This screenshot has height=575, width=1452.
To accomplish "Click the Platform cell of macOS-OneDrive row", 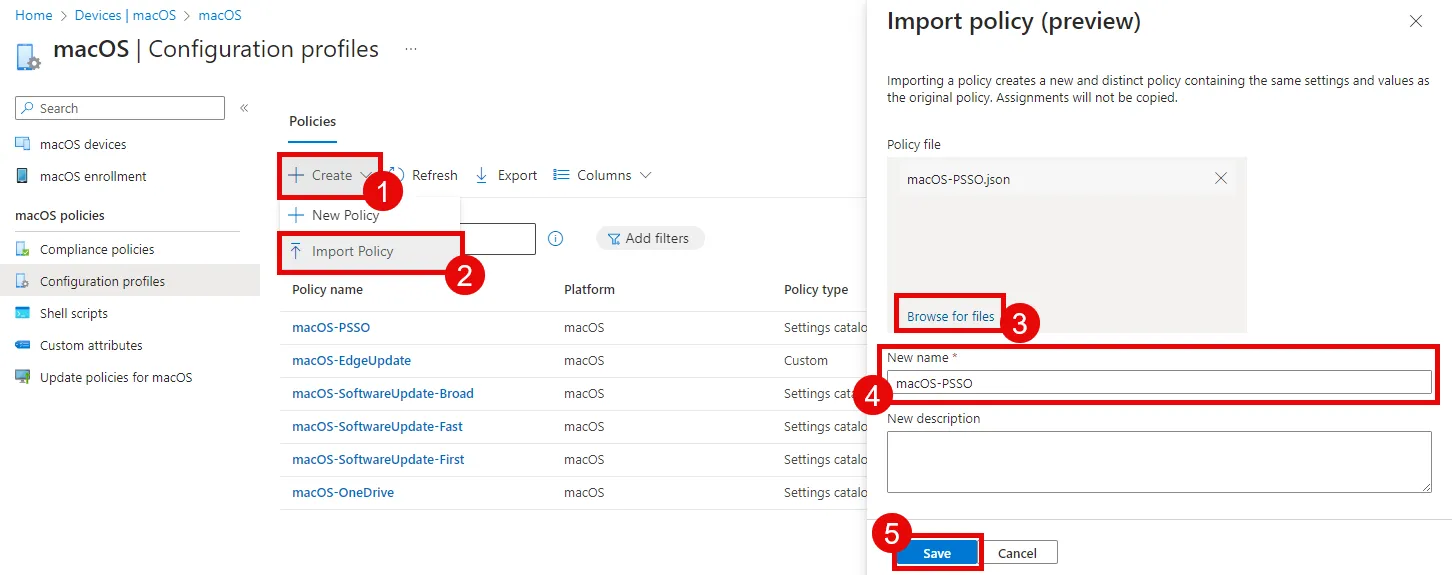I will (584, 492).
